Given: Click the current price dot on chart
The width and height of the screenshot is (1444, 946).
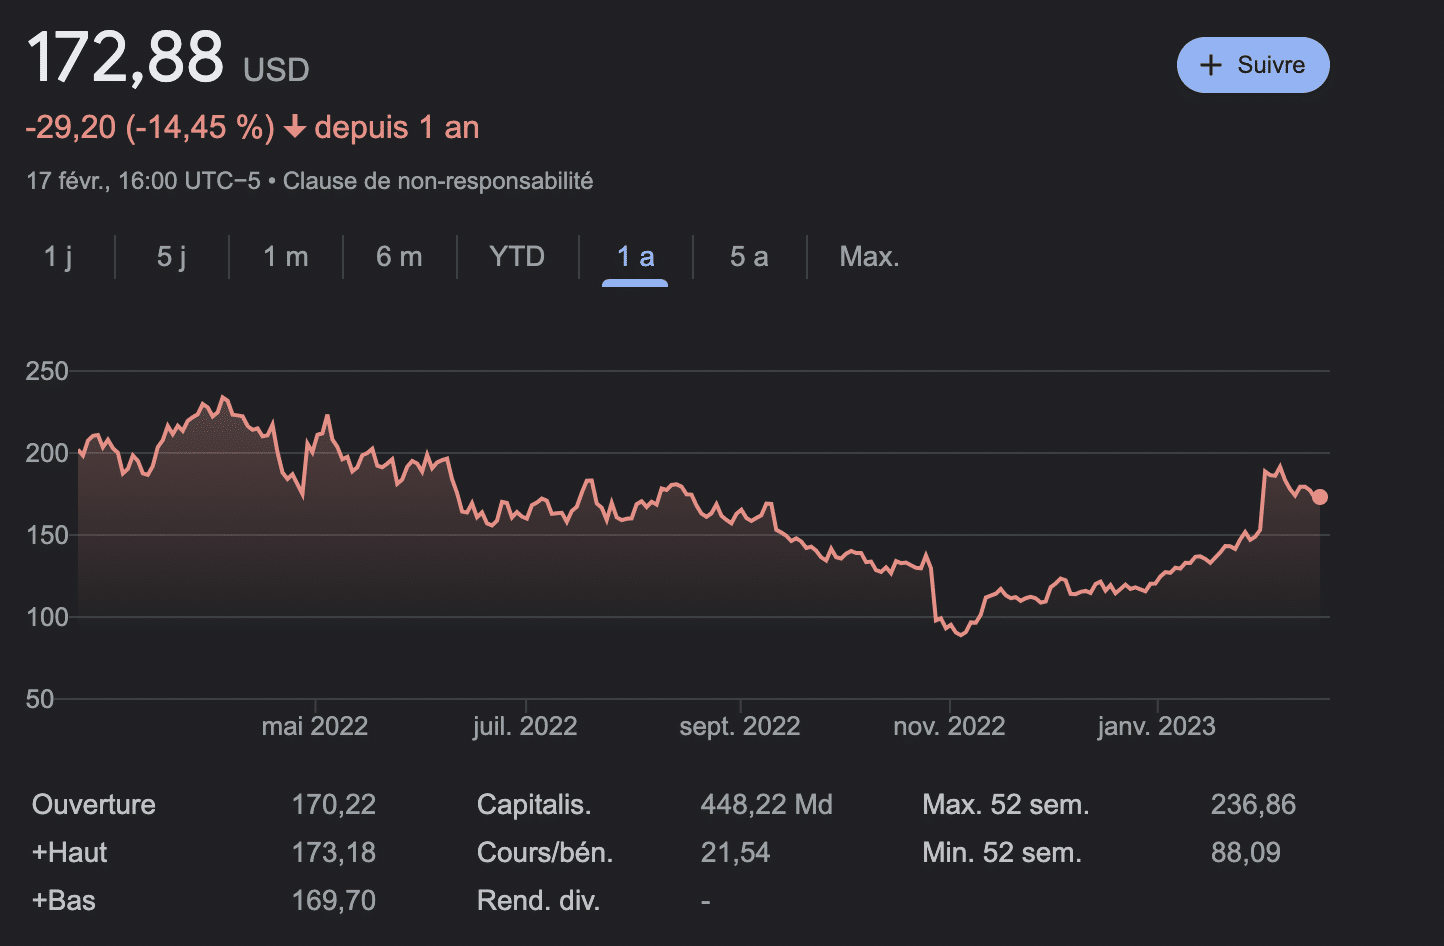Looking at the screenshot, I should tap(1320, 497).
